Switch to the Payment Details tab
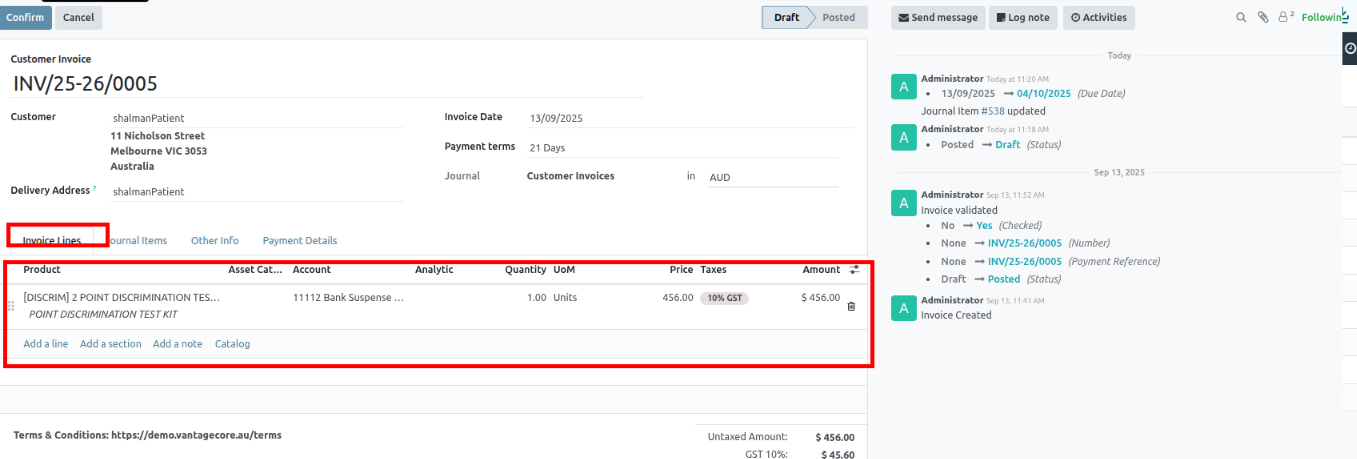Image resolution: width=1357 pixels, height=459 pixels. pyautogui.click(x=299, y=241)
